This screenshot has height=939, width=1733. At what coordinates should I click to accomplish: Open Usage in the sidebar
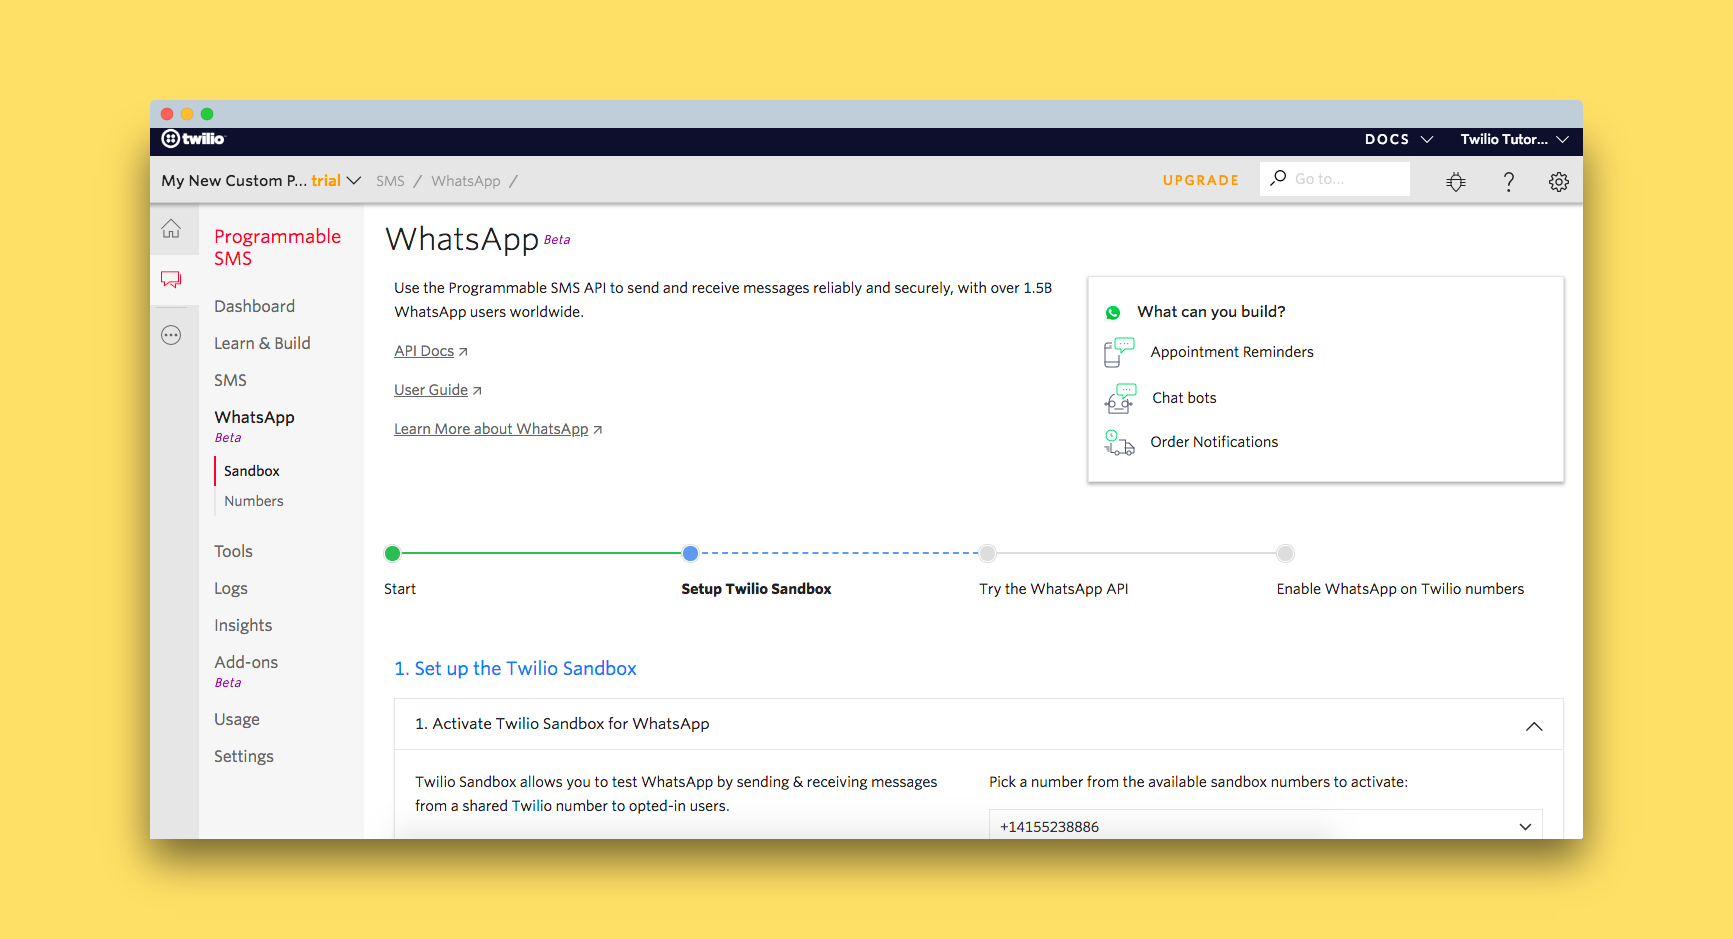[x=237, y=719]
